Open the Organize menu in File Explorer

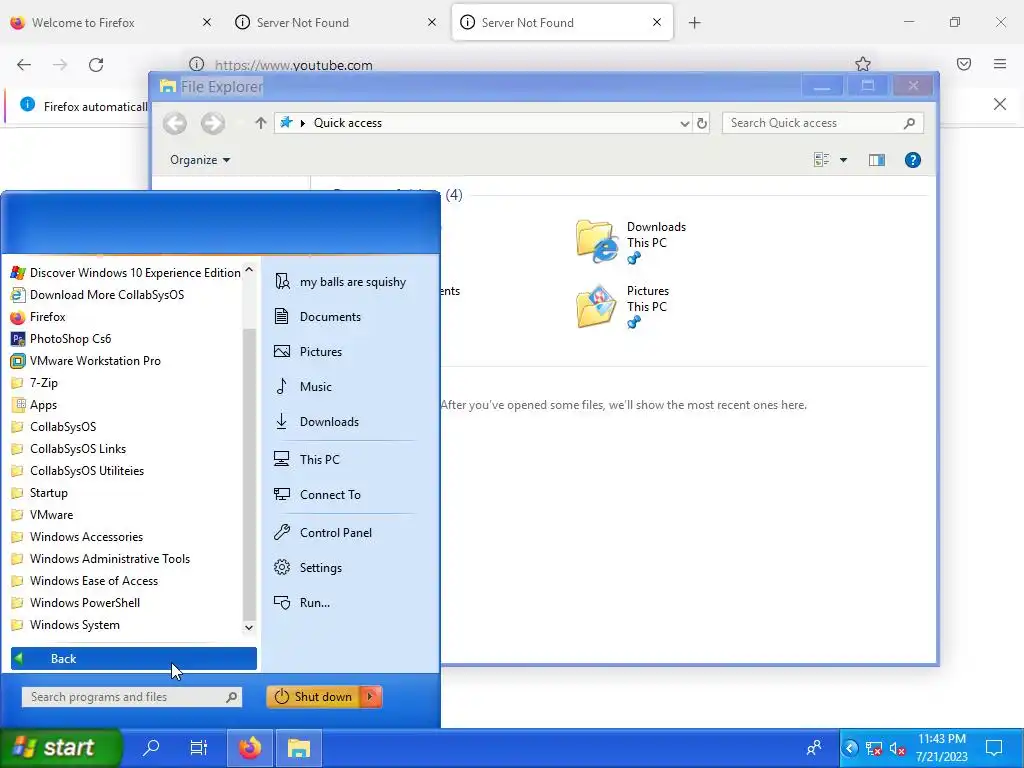click(x=200, y=160)
